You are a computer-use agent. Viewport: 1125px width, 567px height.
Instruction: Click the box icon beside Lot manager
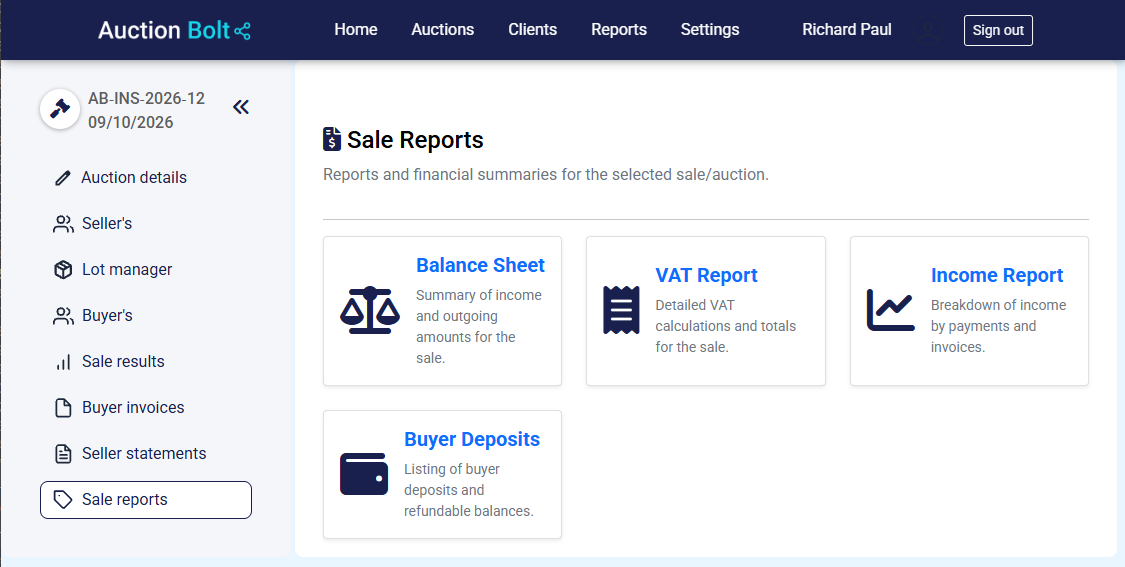pyautogui.click(x=63, y=270)
